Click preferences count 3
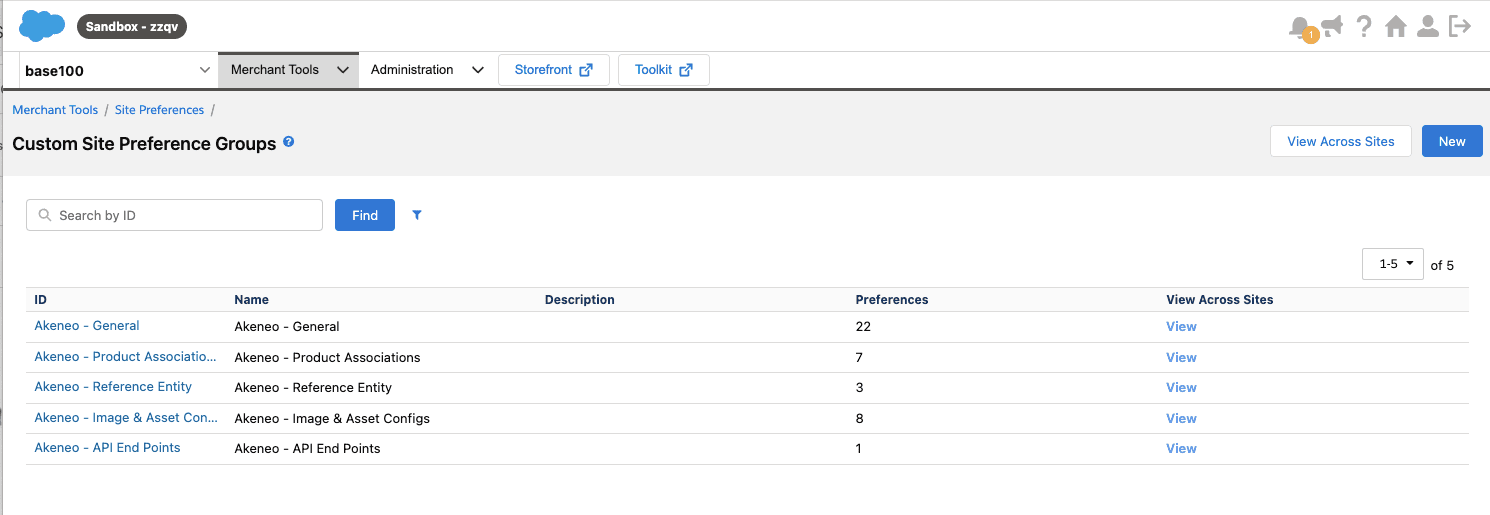1490x515 pixels. tap(860, 388)
